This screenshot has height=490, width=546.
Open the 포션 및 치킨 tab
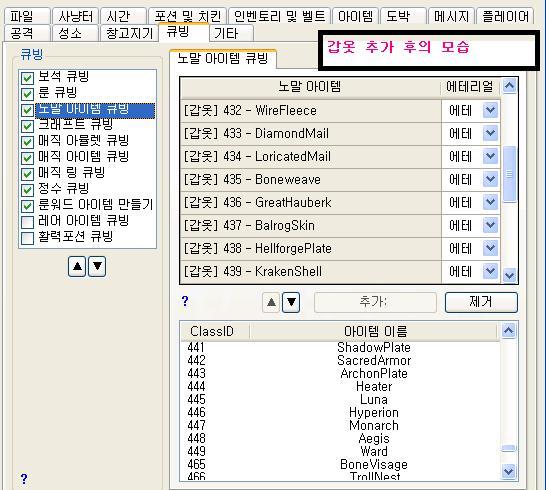pyautogui.click(x=187, y=16)
